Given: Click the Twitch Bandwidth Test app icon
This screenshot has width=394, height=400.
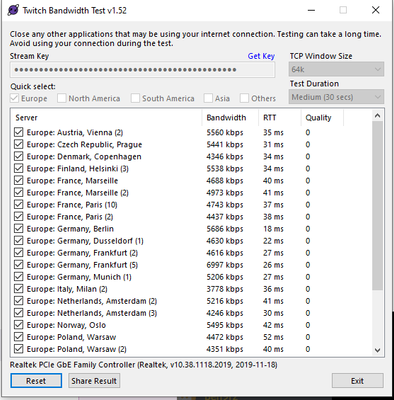Looking at the screenshot, I should pos(13,10).
